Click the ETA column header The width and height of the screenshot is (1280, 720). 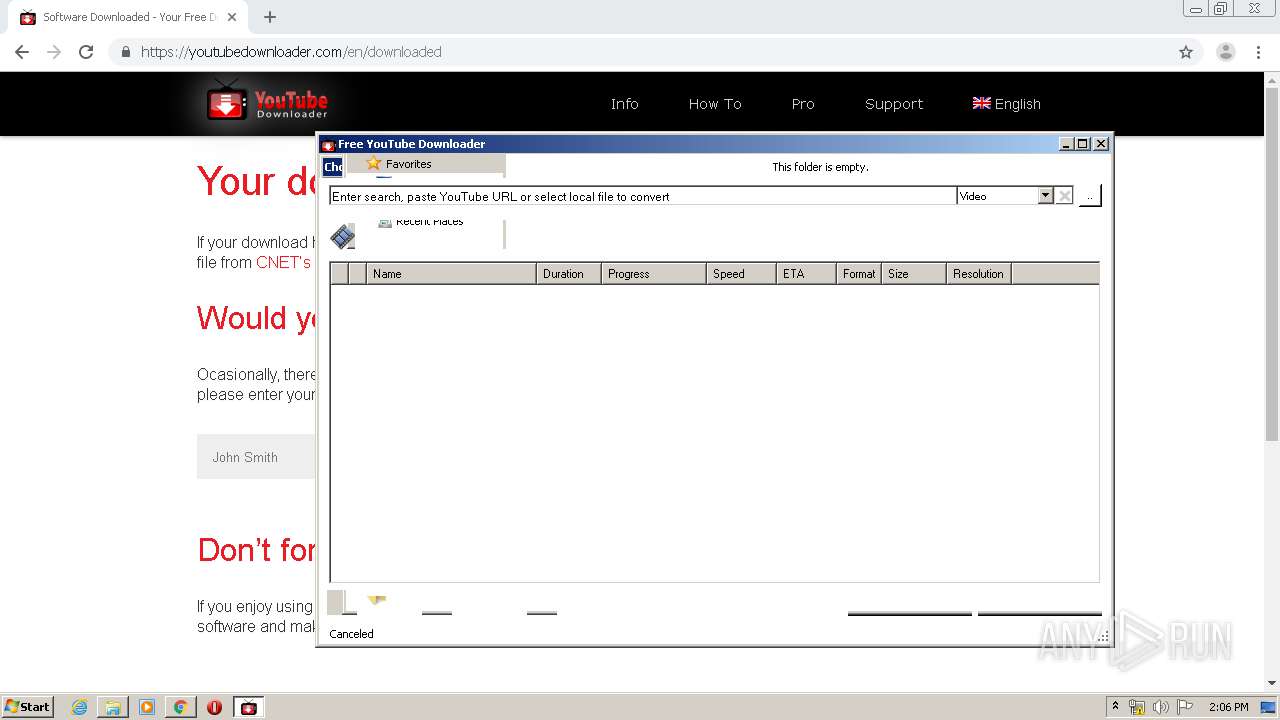(806, 273)
